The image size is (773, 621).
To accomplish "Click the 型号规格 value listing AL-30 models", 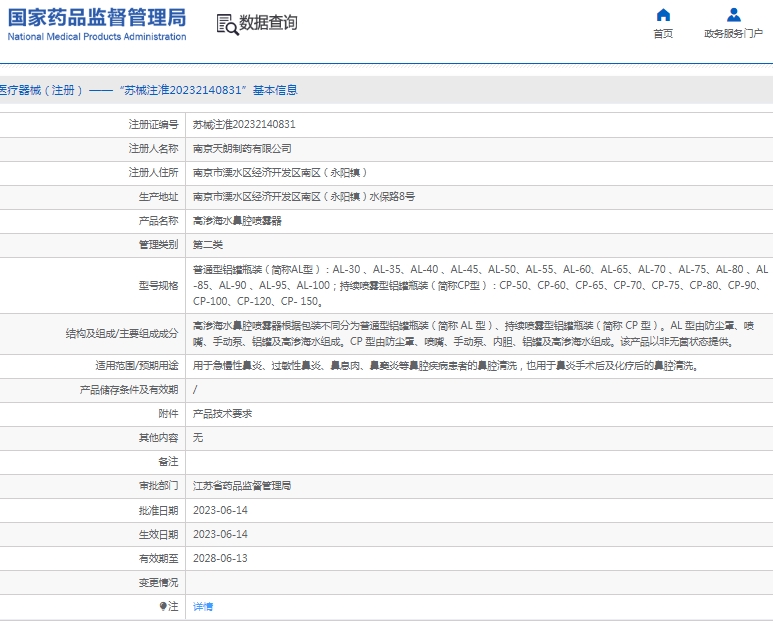I will coord(480,285).
